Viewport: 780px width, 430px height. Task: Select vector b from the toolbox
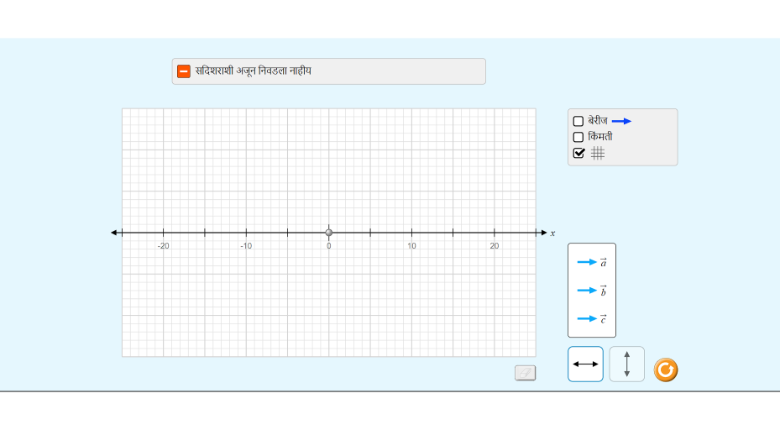click(591, 290)
